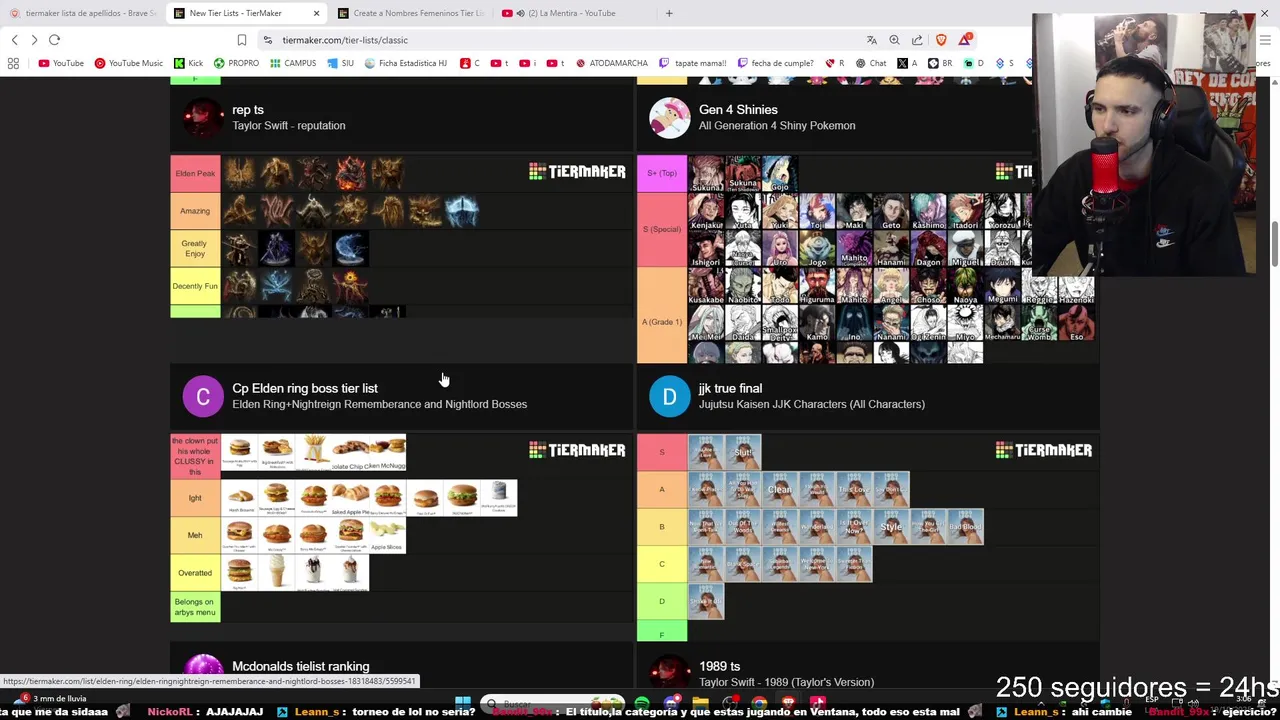Viewport: 1280px width, 720px height.
Task: Open the X bookmark labeled A
Action: click(907, 63)
